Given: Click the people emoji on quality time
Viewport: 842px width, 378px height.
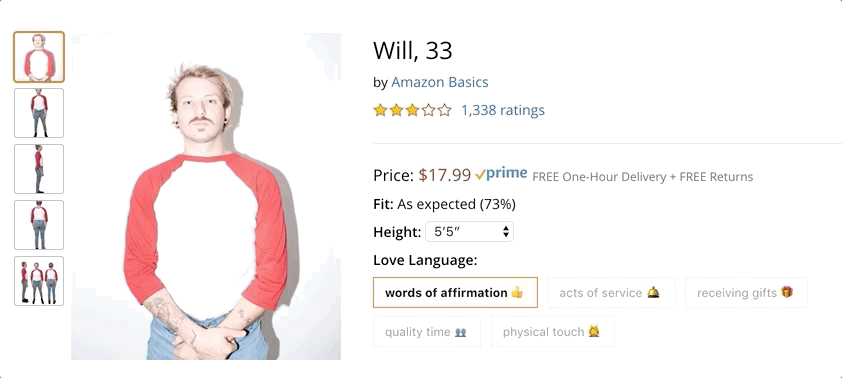Looking at the screenshot, I should tap(460, 332).
